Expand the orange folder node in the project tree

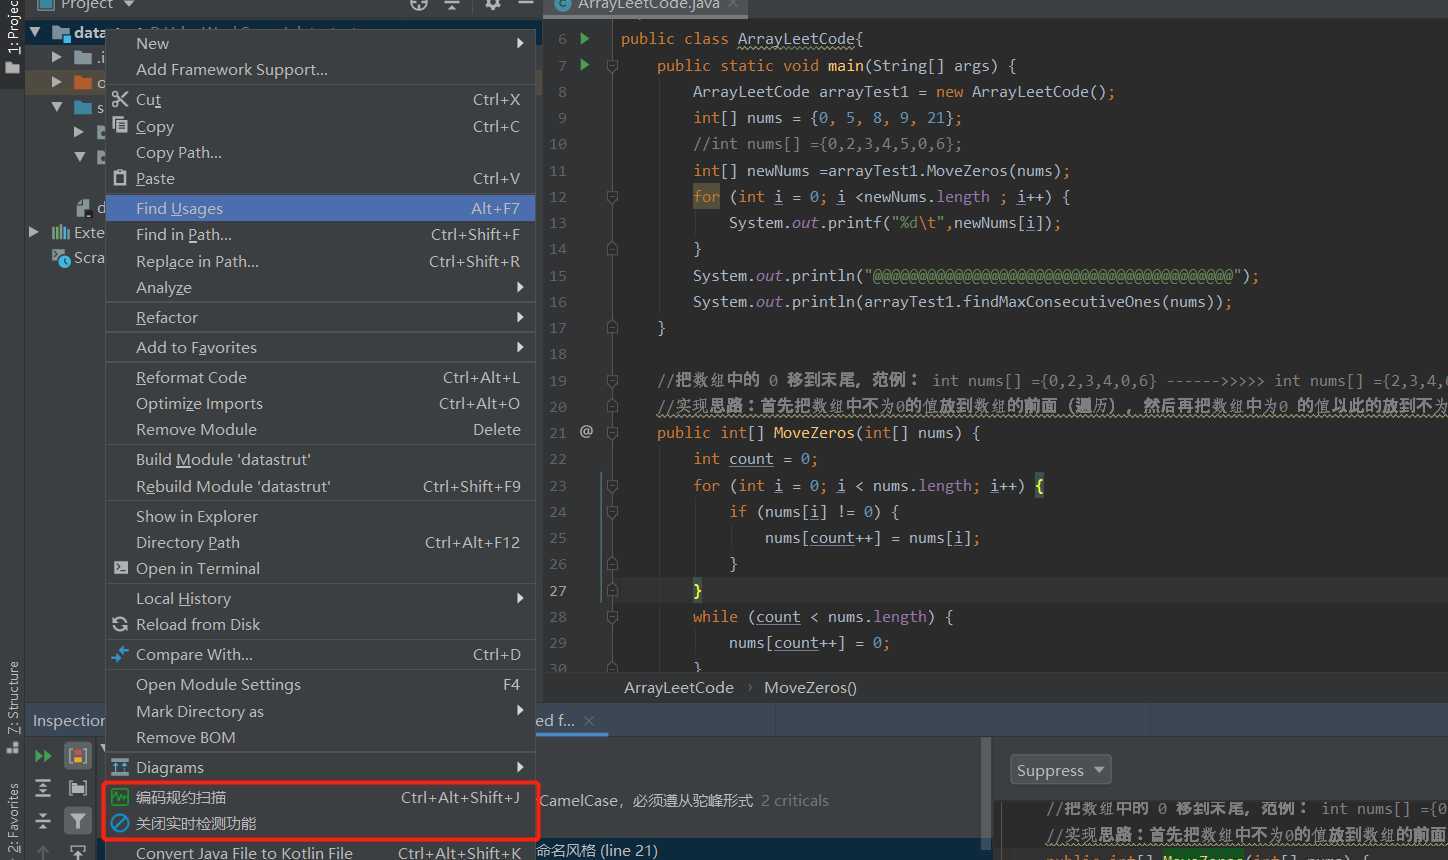click(58, 82)
